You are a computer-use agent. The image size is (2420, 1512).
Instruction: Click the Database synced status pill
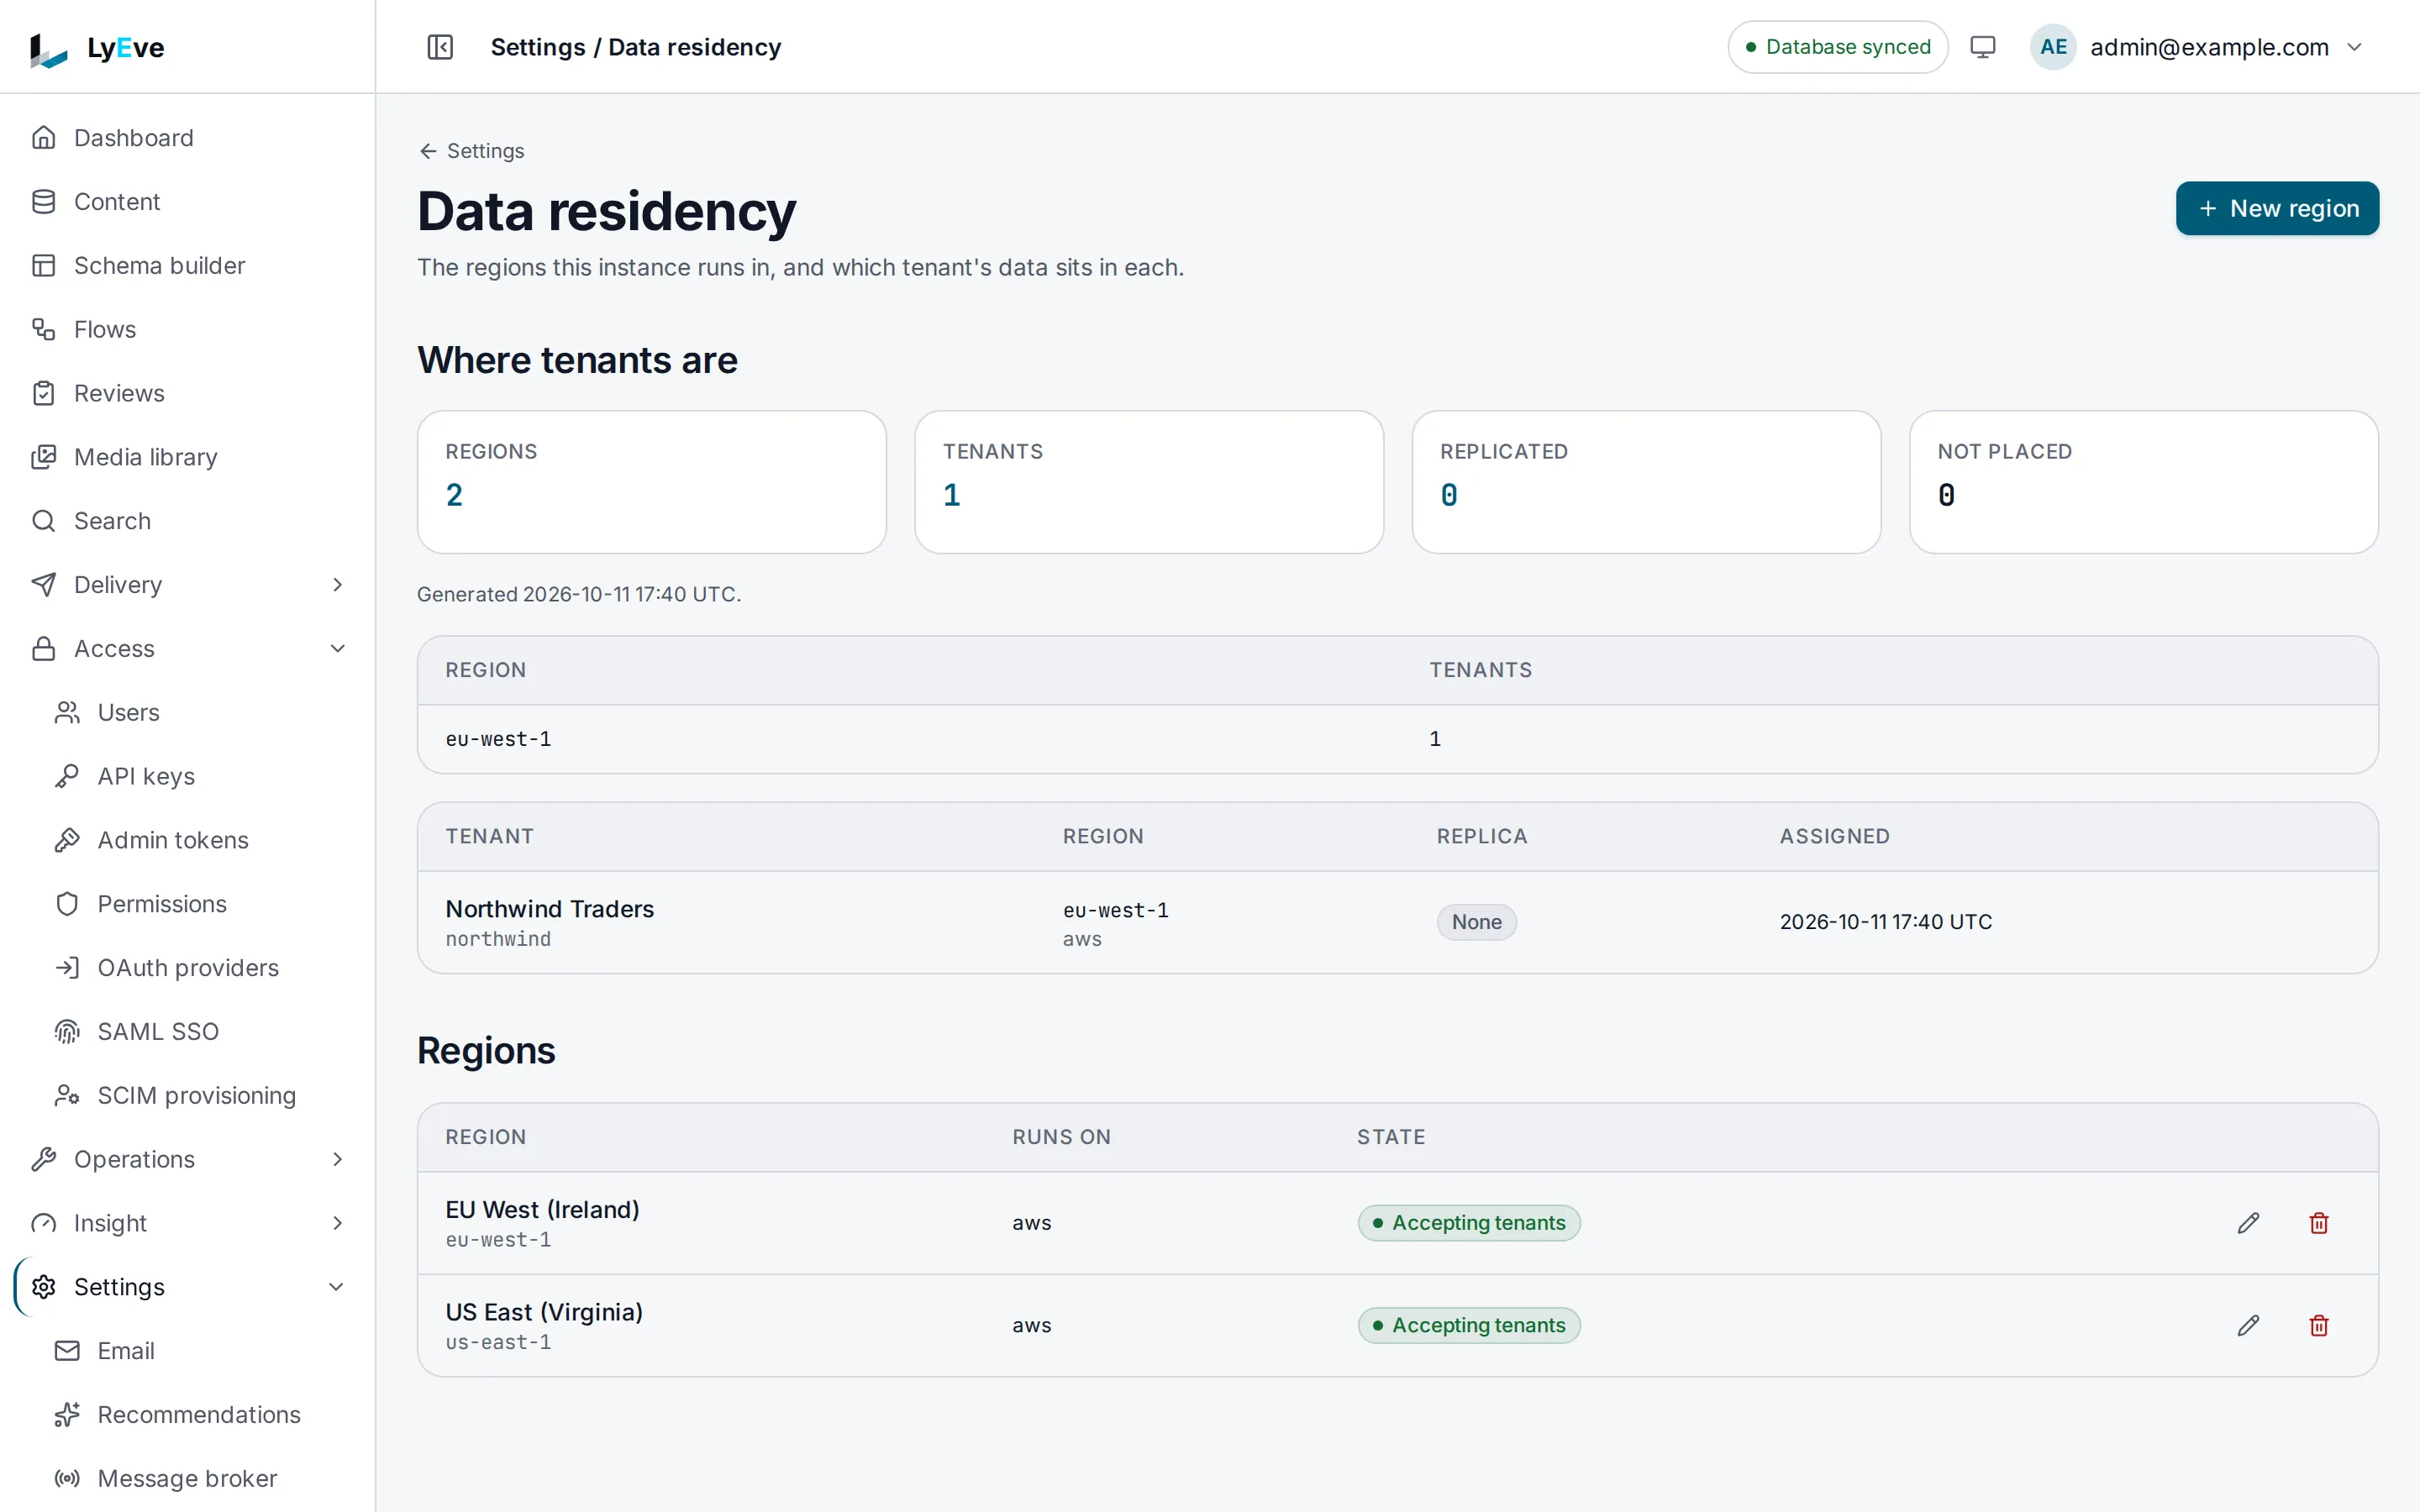[1838, 47]
